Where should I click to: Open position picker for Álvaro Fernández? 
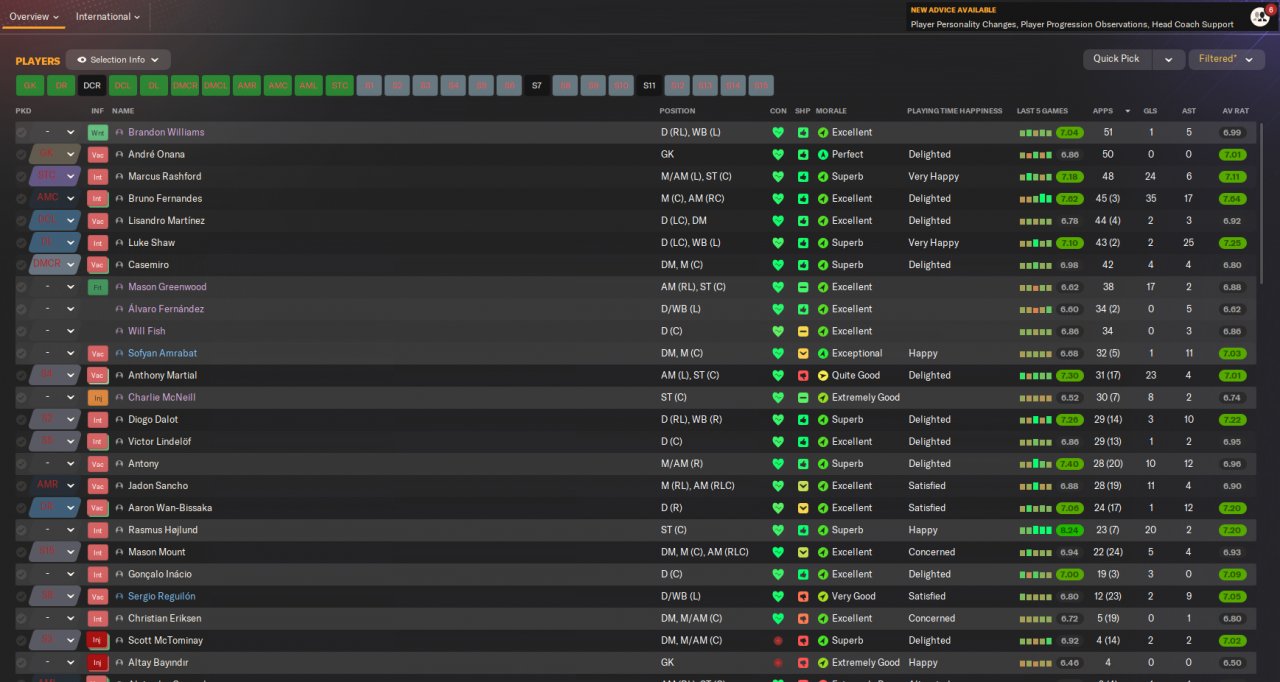click(x=55, y=309)
